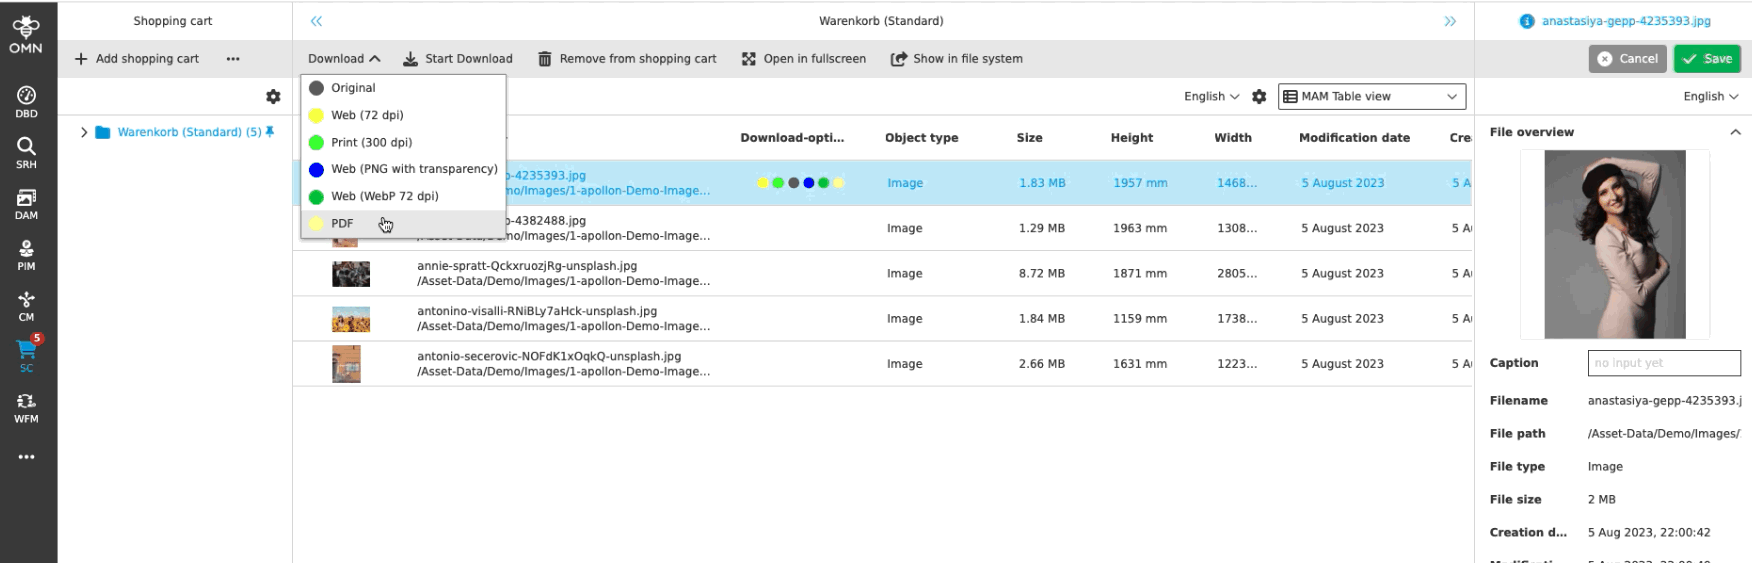Collapse the File overview section
Image resolution: width=1752 pixels, height=563 pixels.
point(1735,132)
